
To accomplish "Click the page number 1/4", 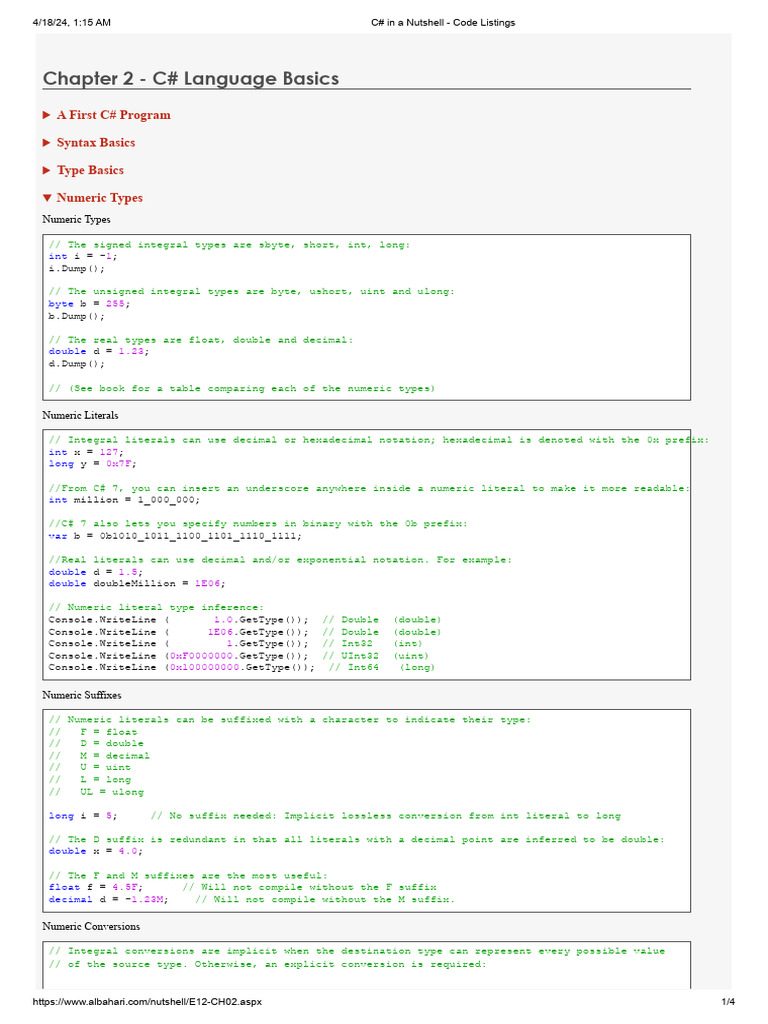I will (x=728, y=1002).
